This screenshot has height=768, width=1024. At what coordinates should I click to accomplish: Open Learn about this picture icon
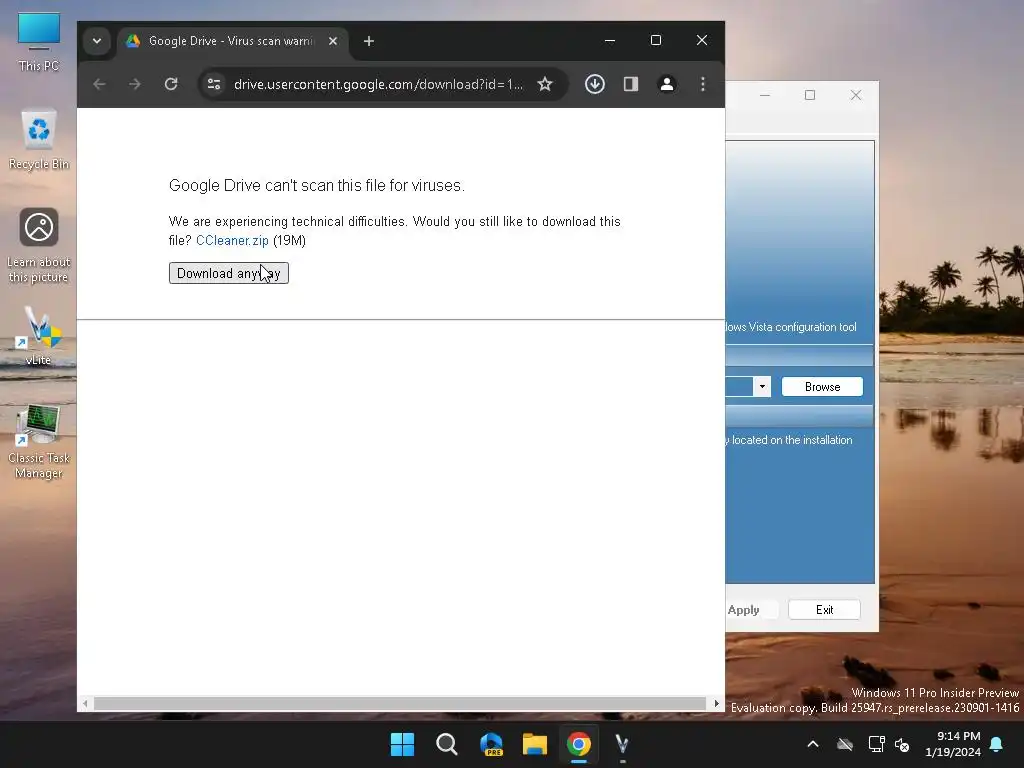(39, 246)
